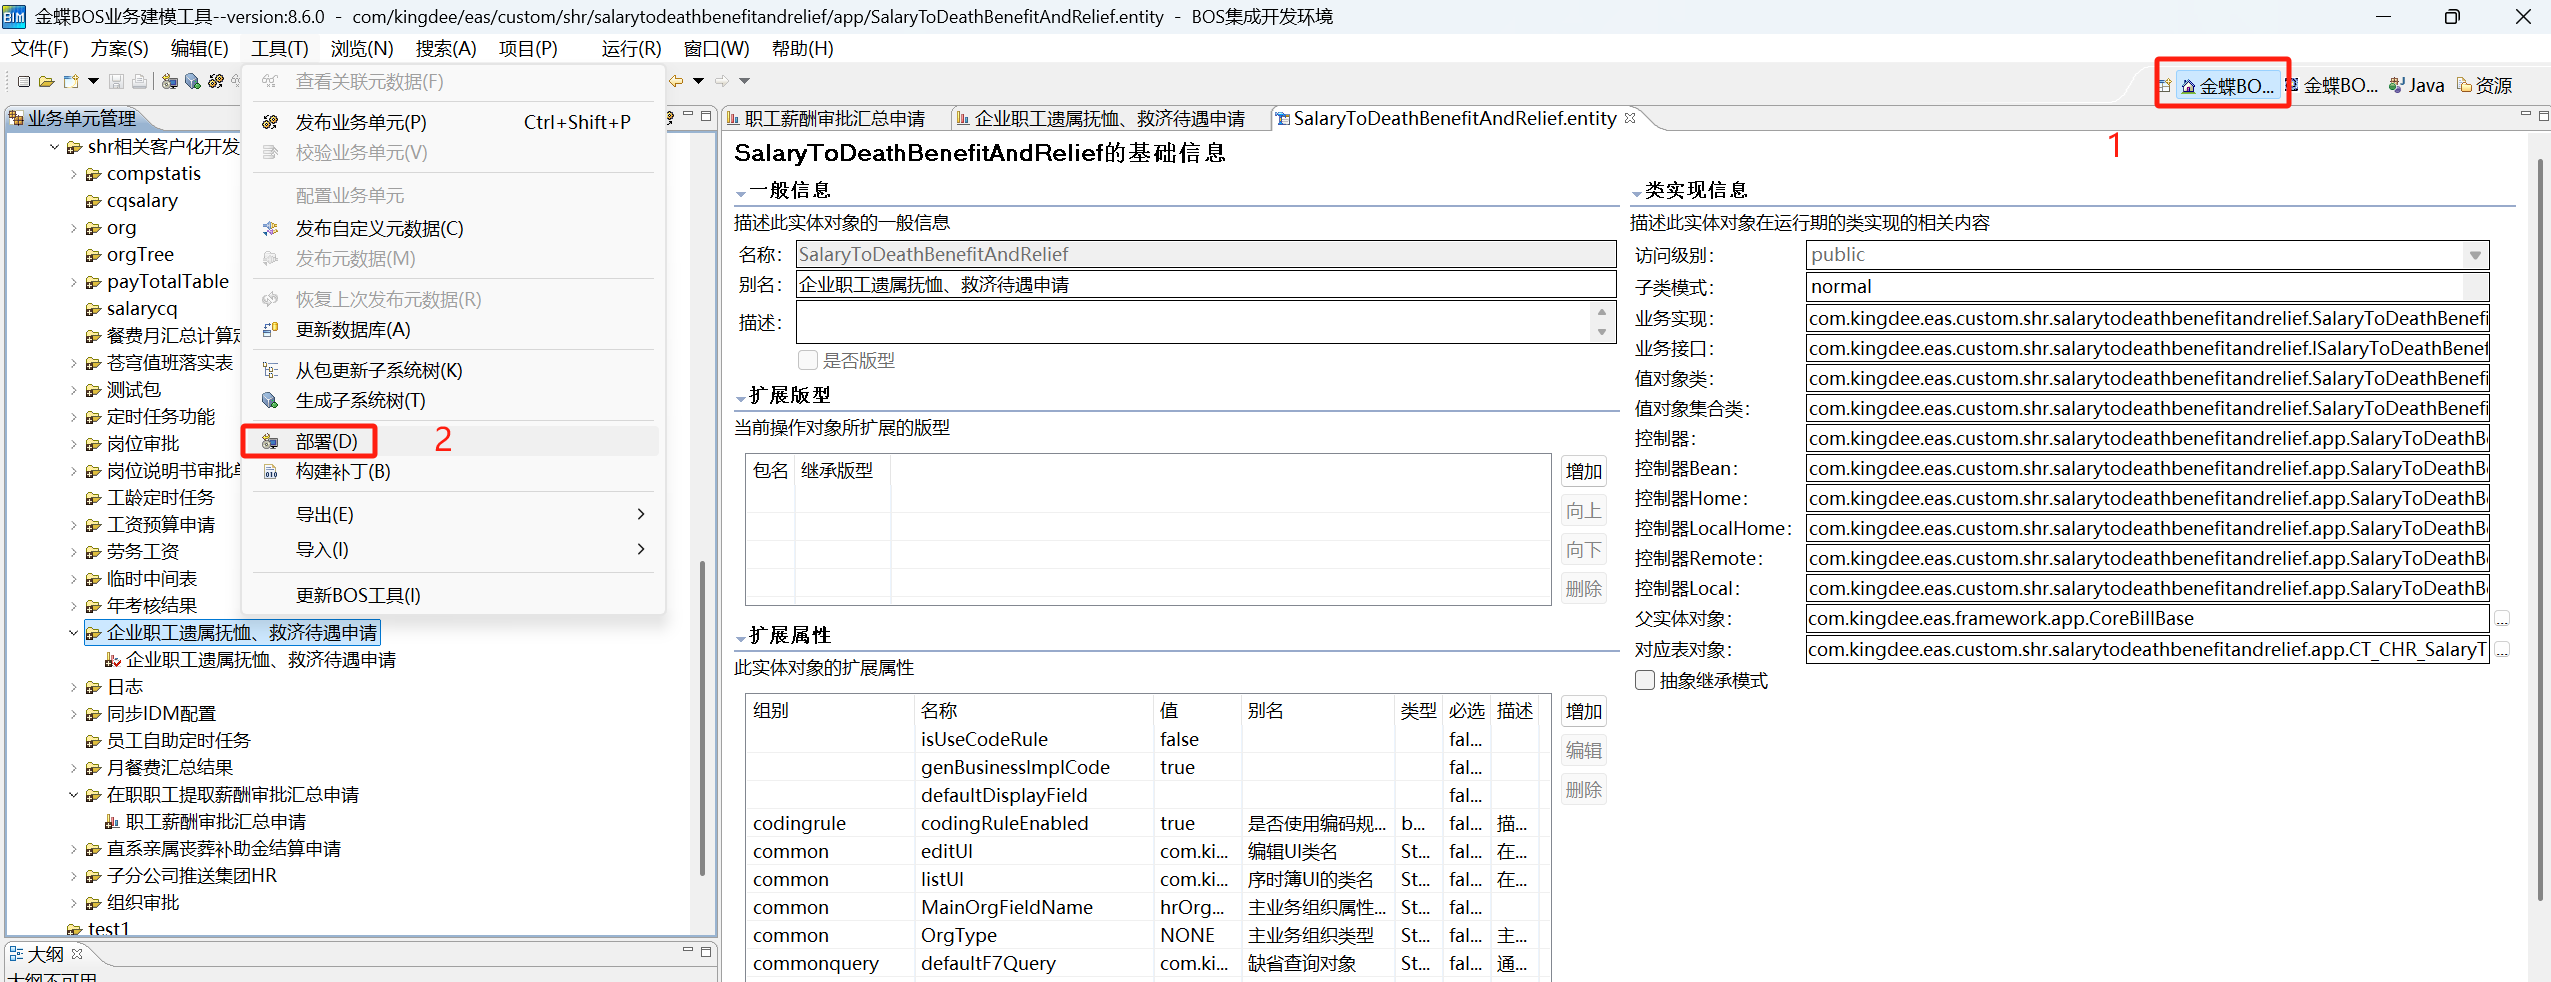The height and width of the screenshot is (982, 2551).
Task: Click the forward navigation arrow icon
Action: (x=722, y=81)
